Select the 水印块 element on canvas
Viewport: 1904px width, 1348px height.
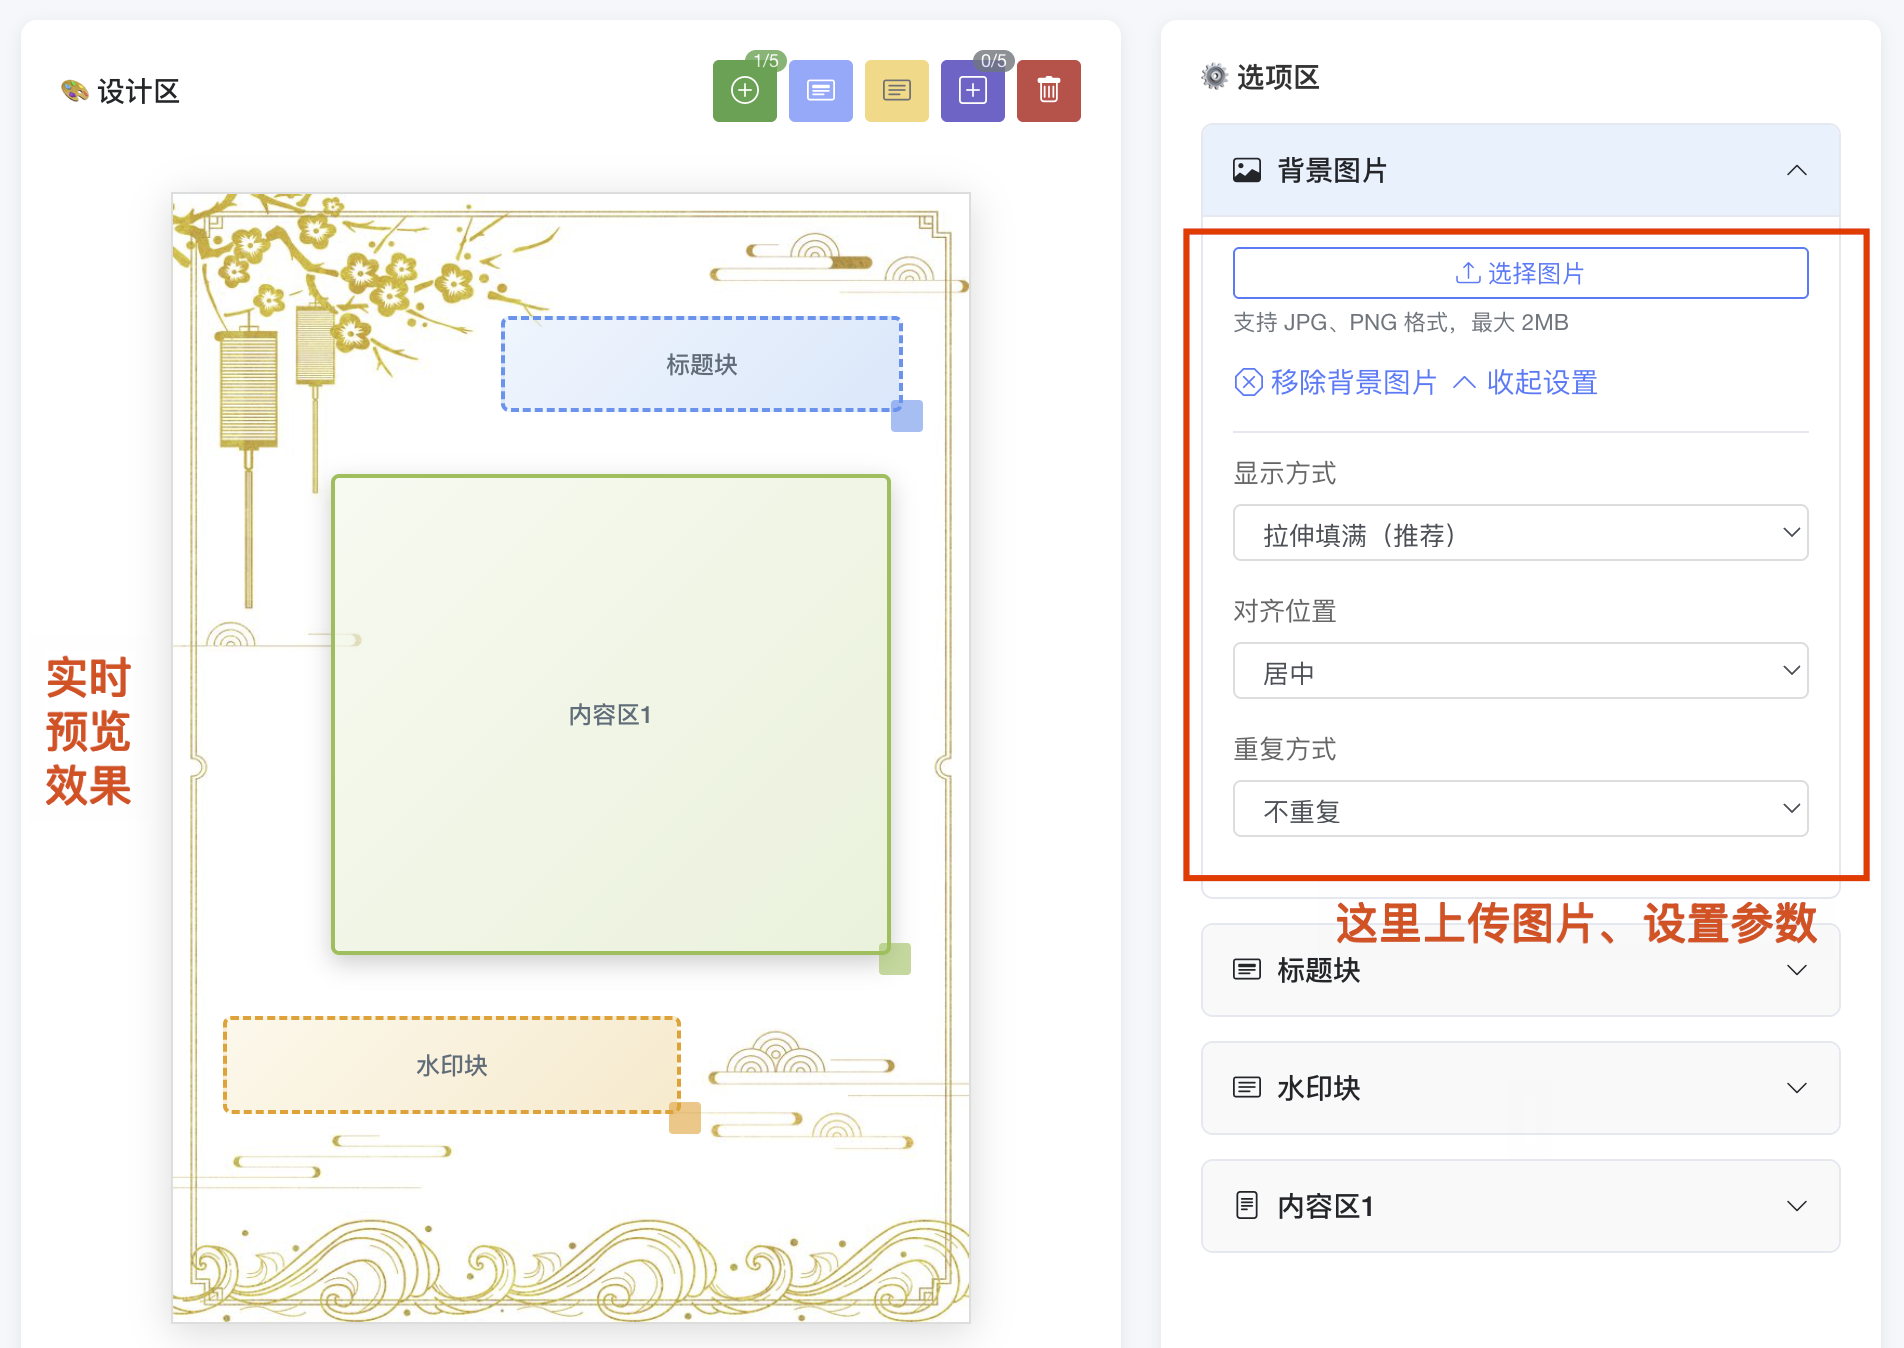coord(451,1065)
